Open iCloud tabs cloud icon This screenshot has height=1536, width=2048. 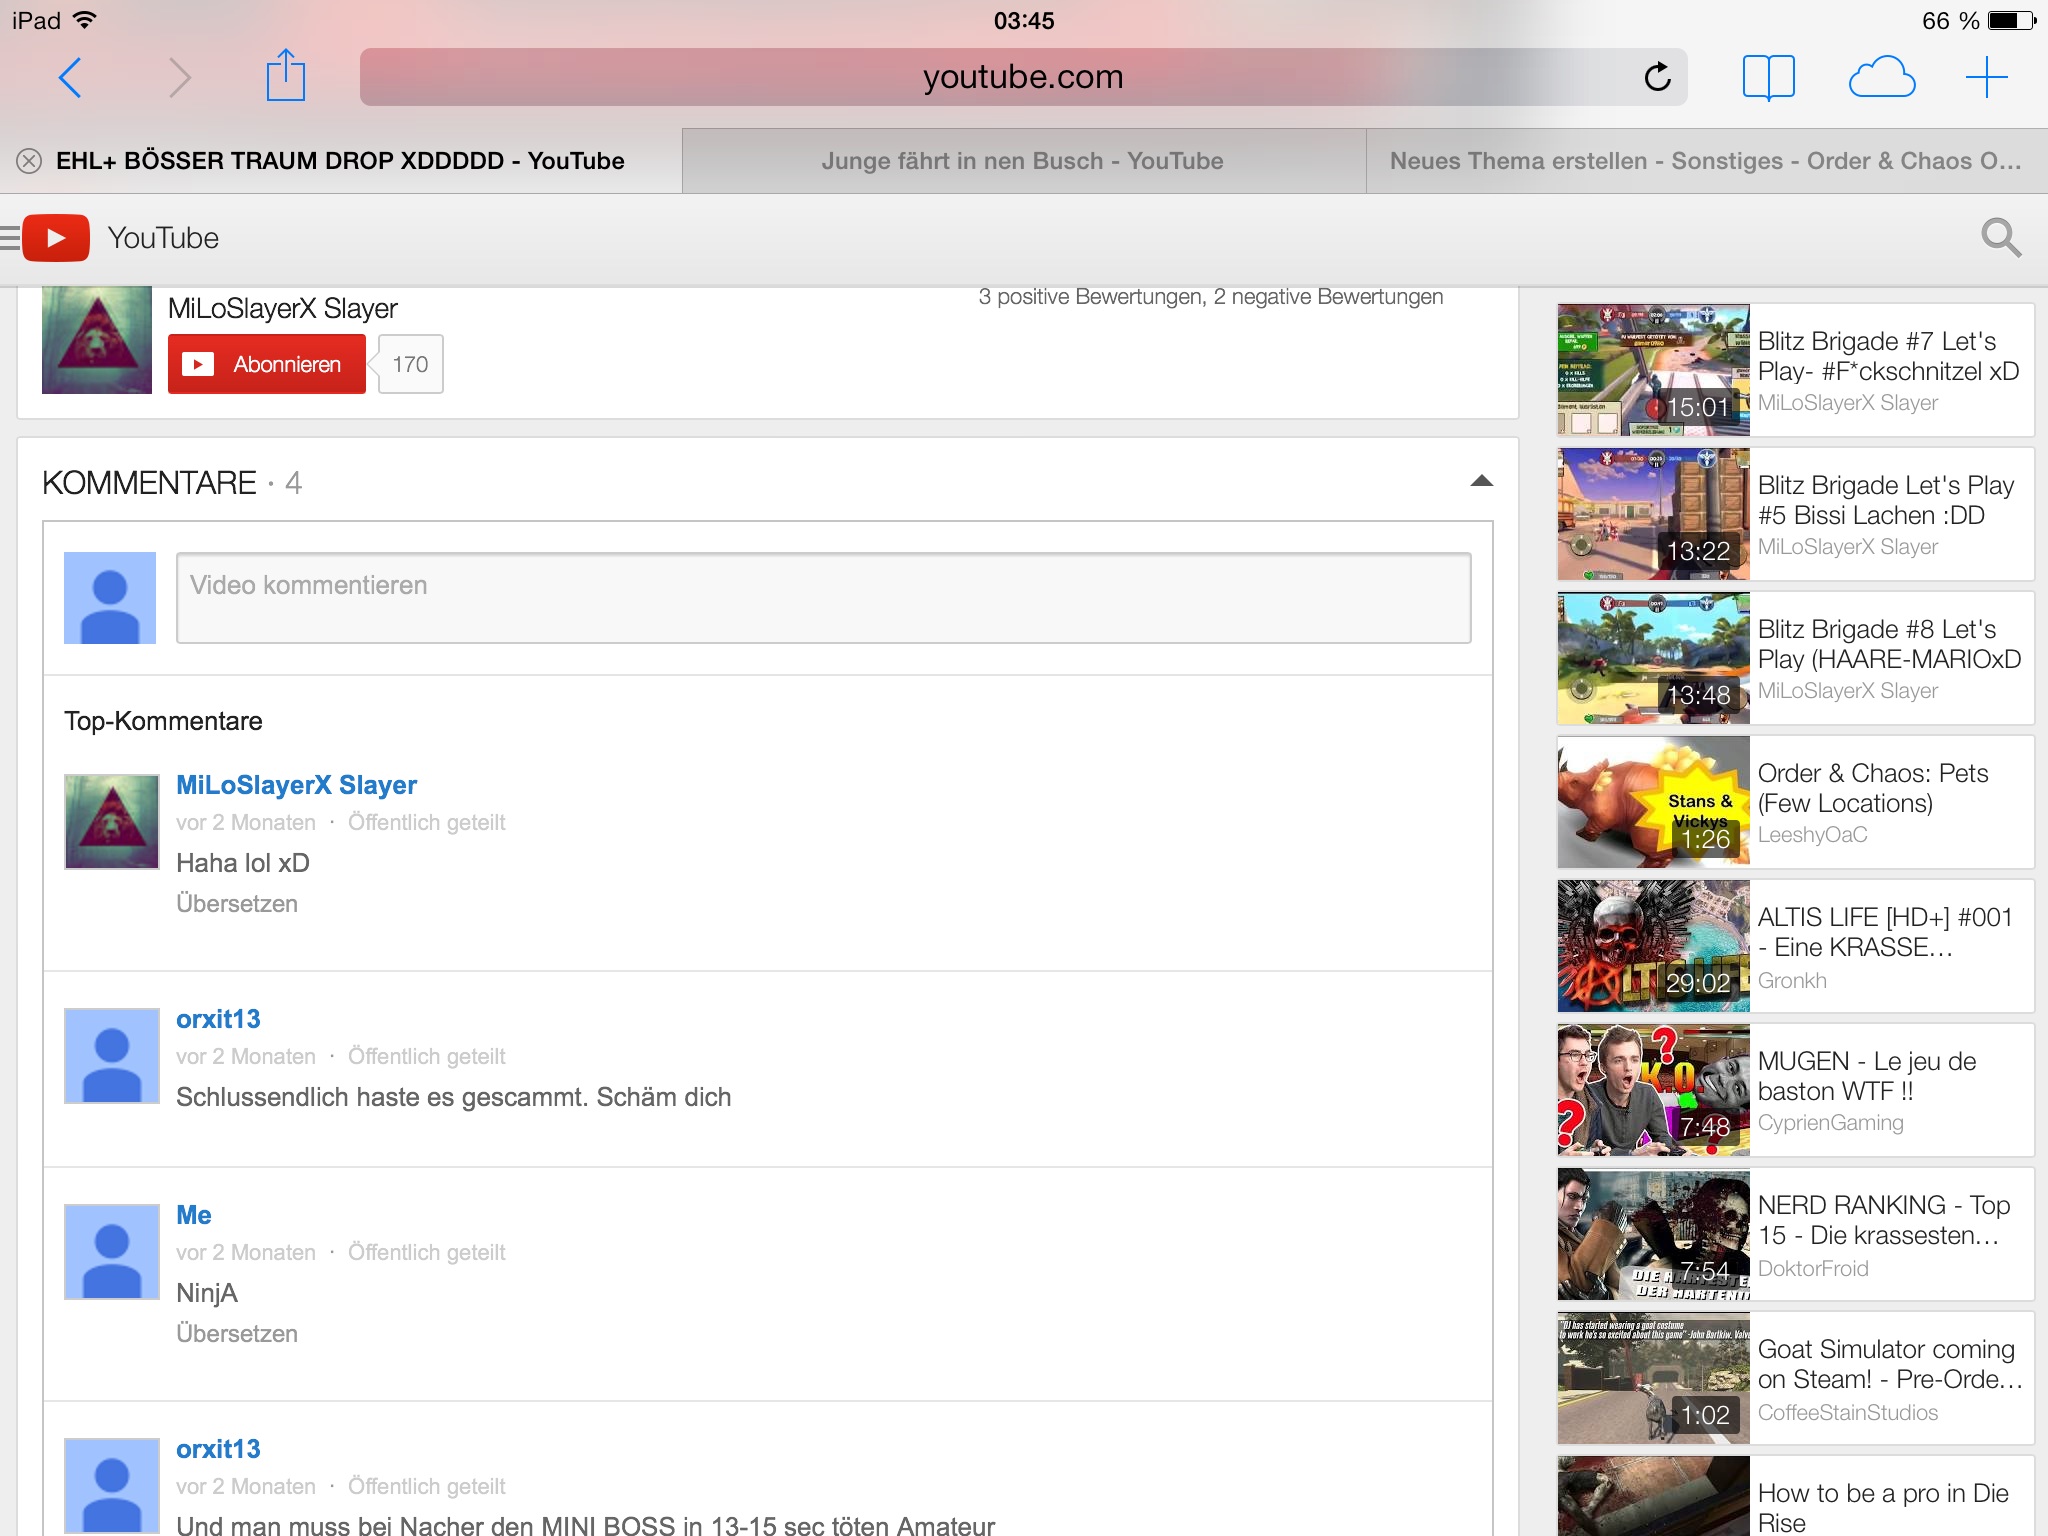click(x=1881, y=77)
